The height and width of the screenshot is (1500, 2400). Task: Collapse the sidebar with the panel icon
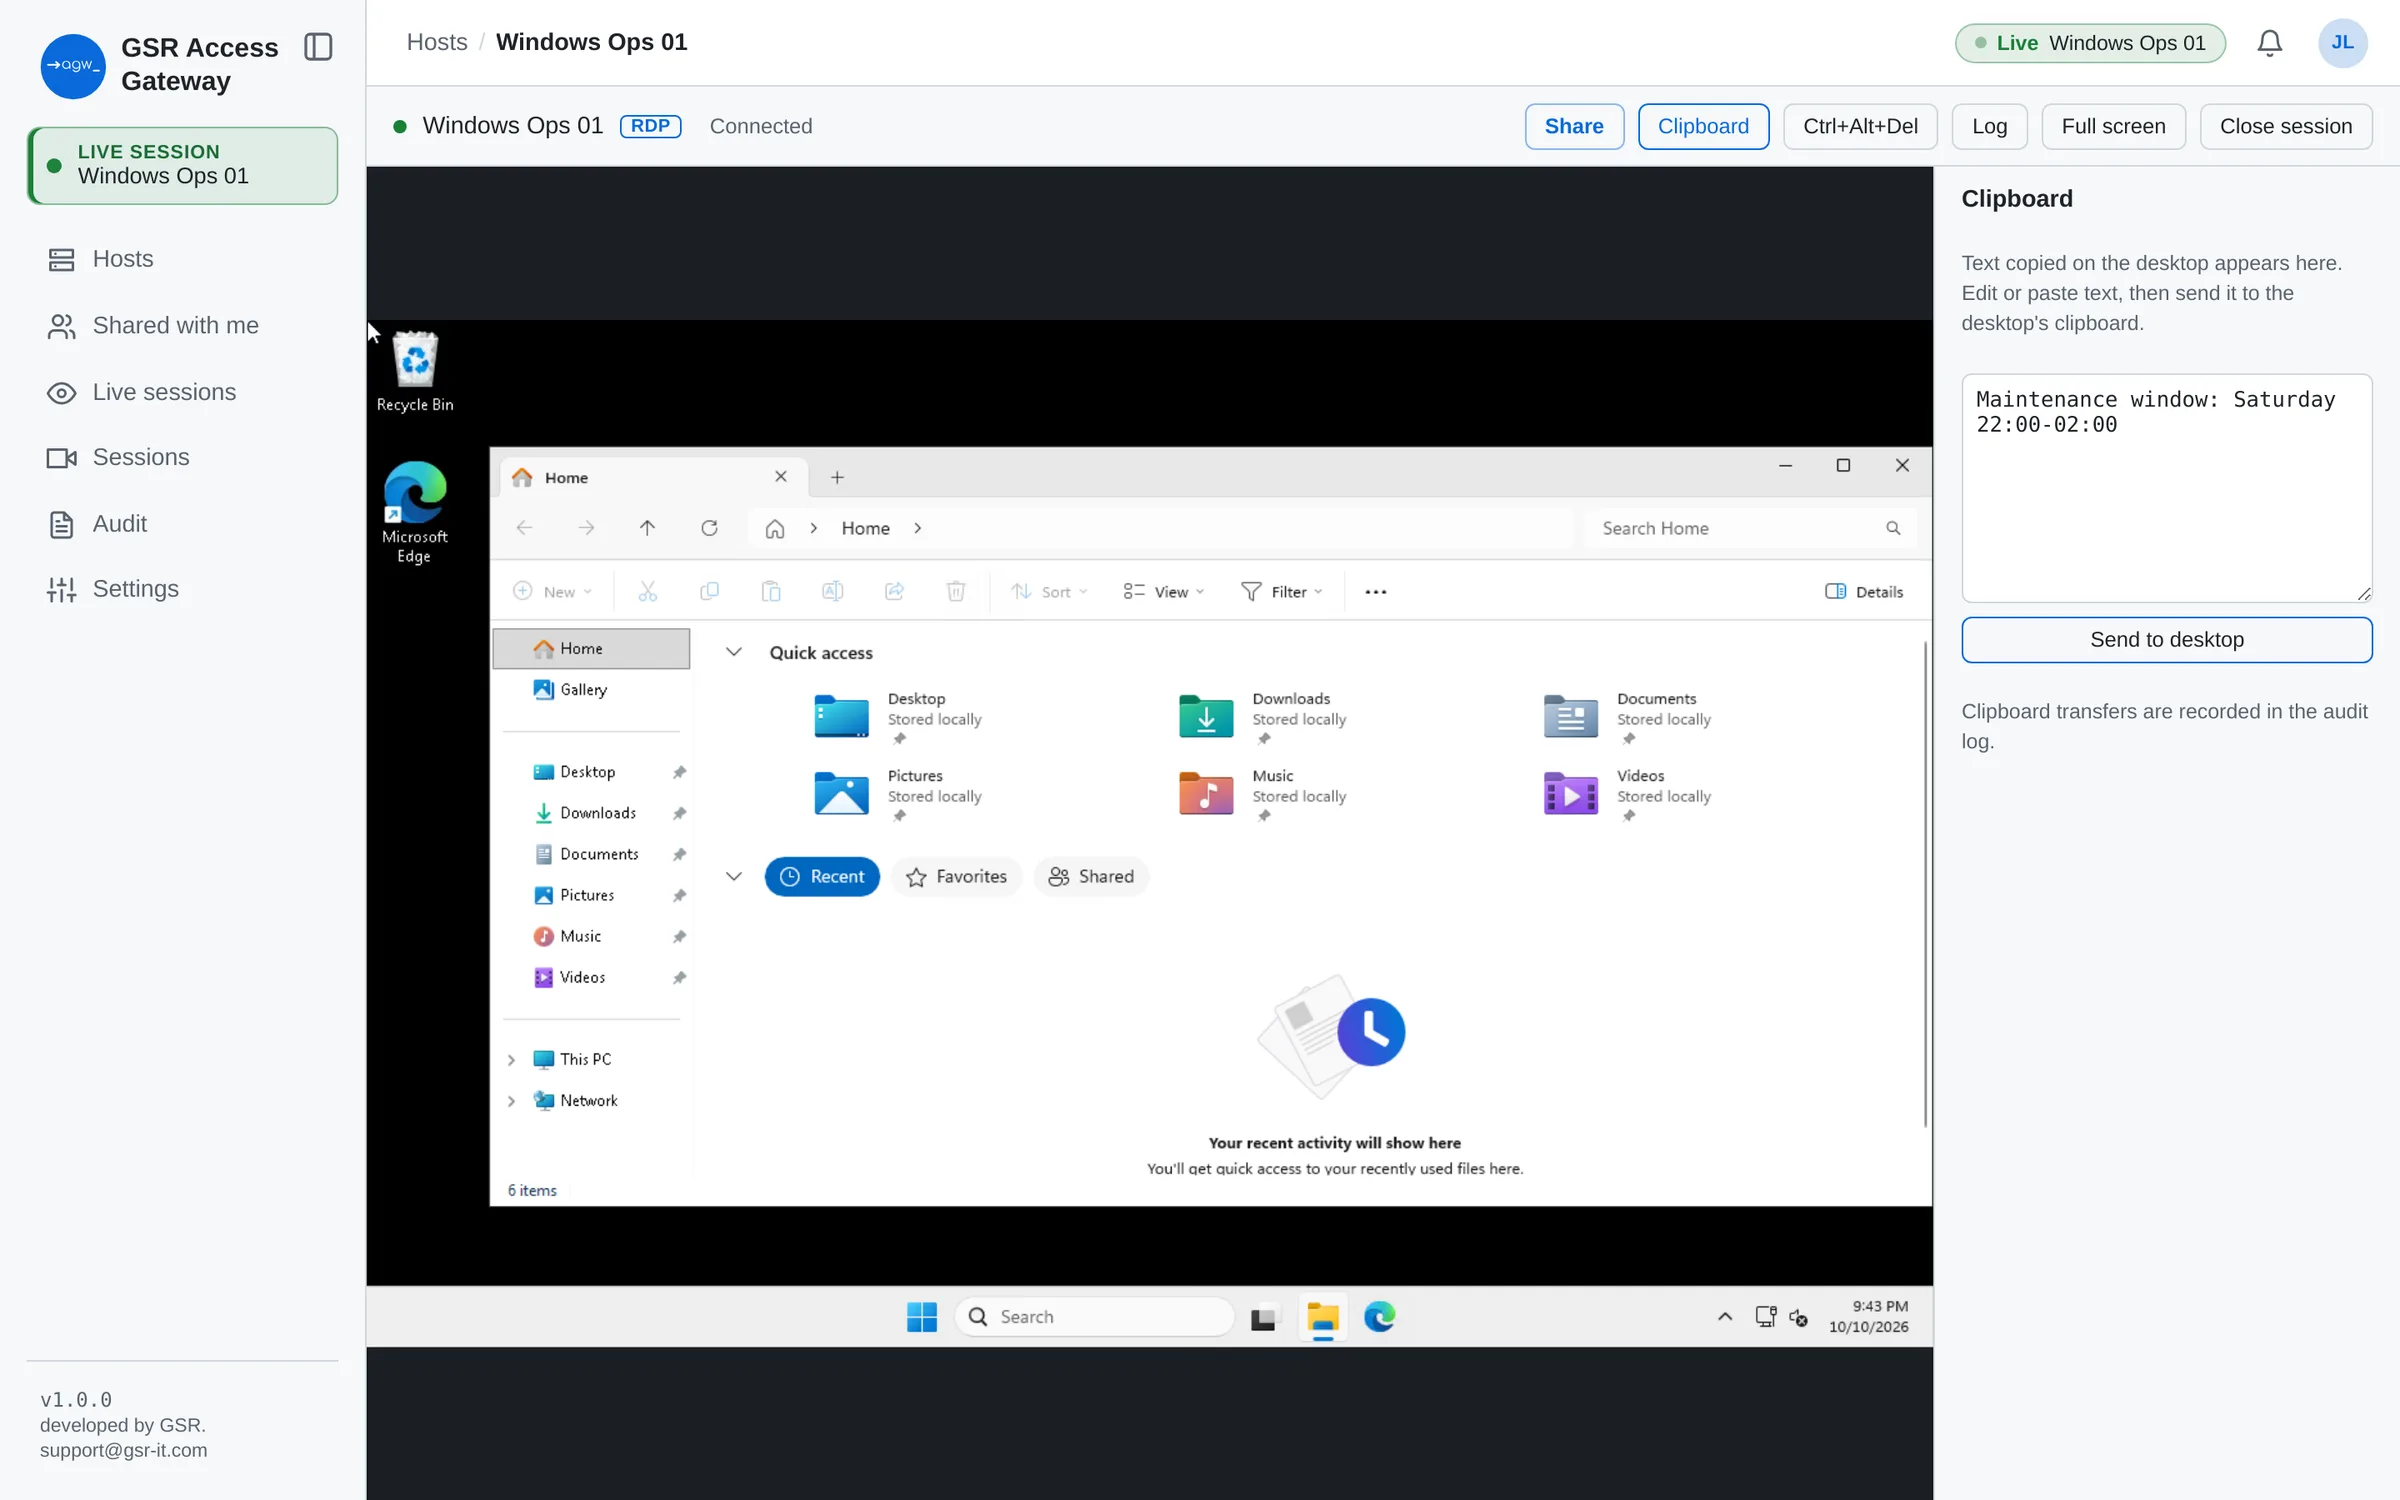(318, 47)
